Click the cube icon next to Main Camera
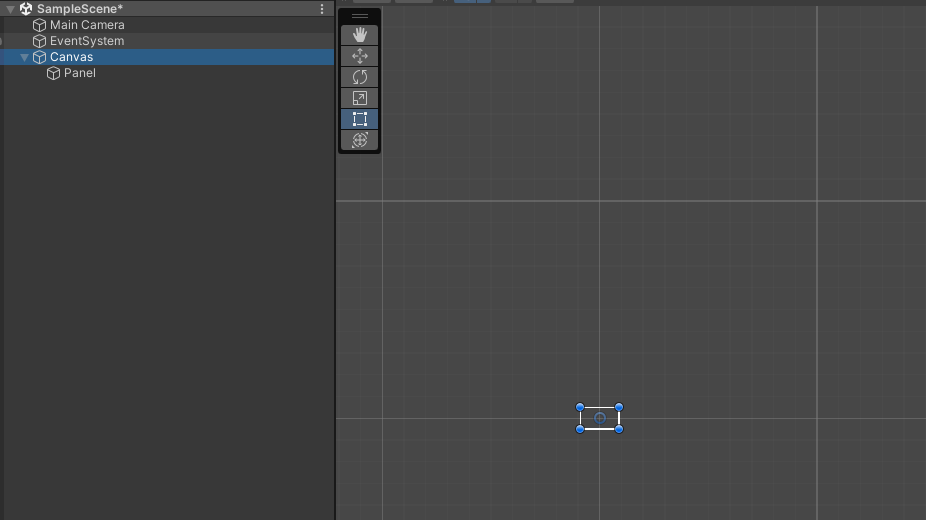This screenshot has height=520, width=926. [x=39, y=25]
